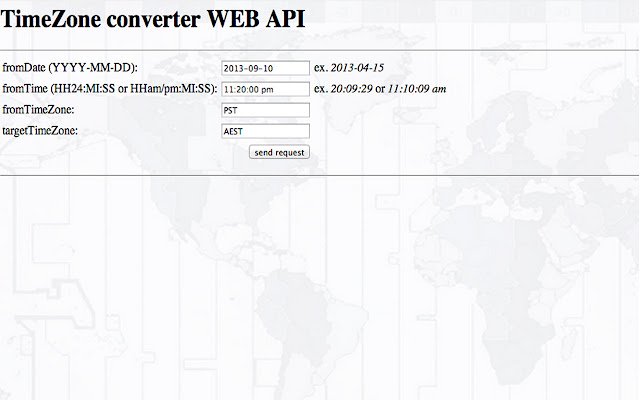Click the example time 11:10:09 am

point(417,89)
